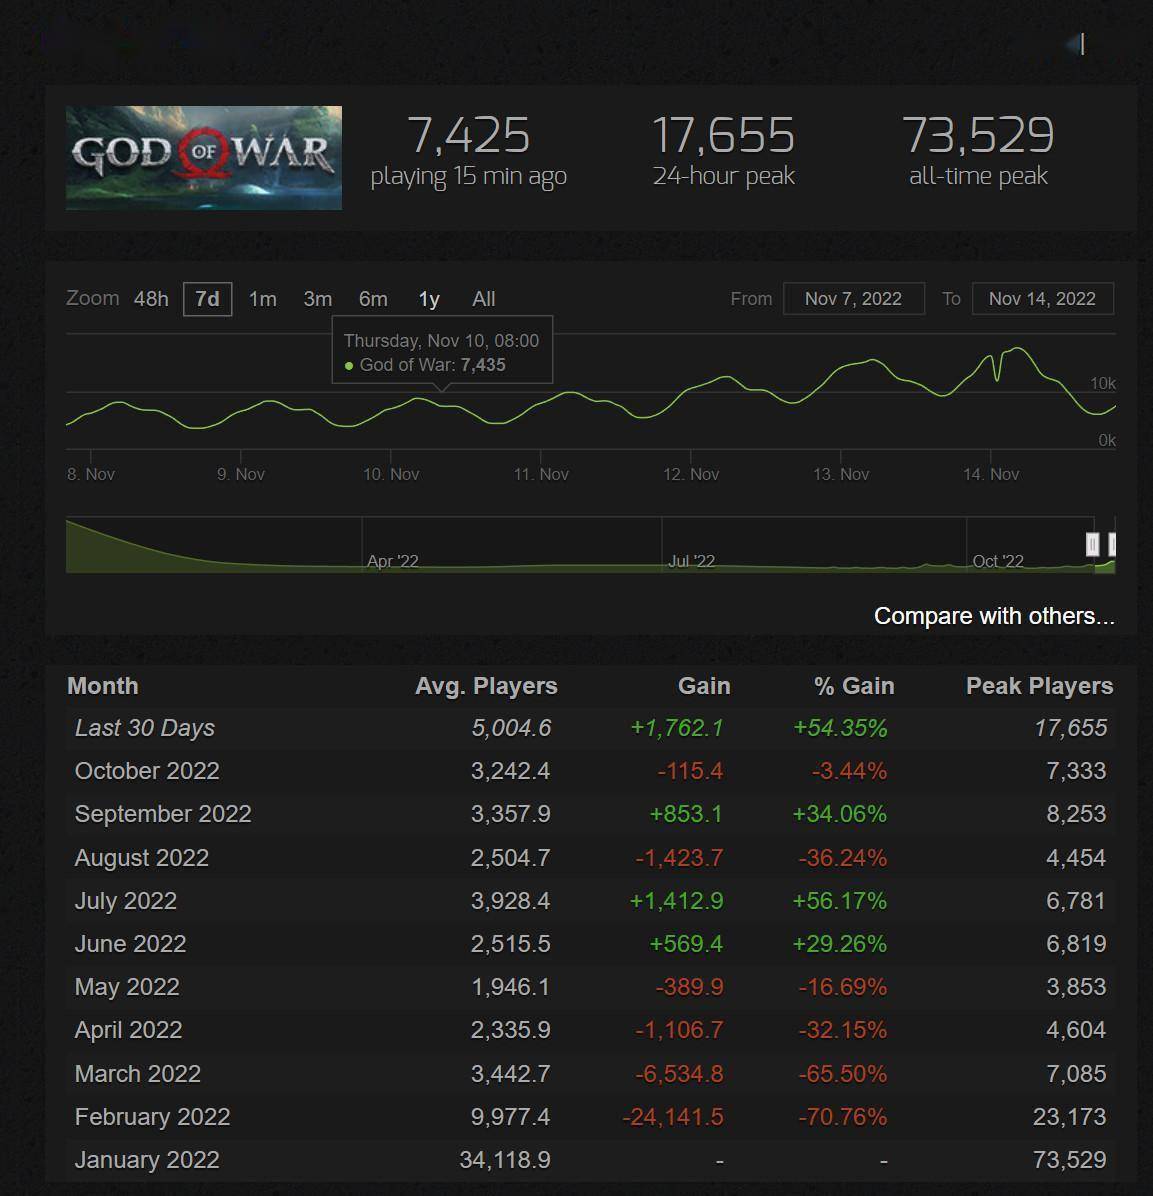Select 1y zoom range
Screen dimensions: 1153x1196
click(429, 299)
